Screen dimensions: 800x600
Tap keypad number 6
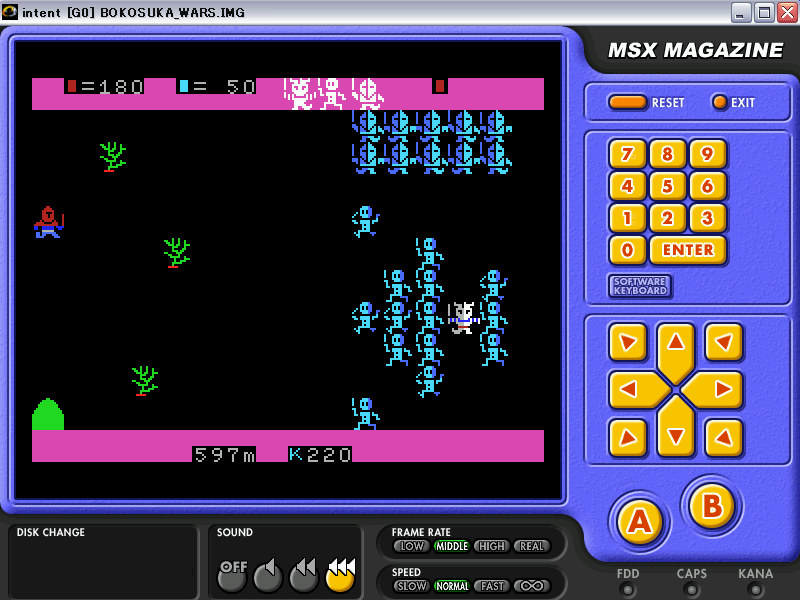(707, 186)
